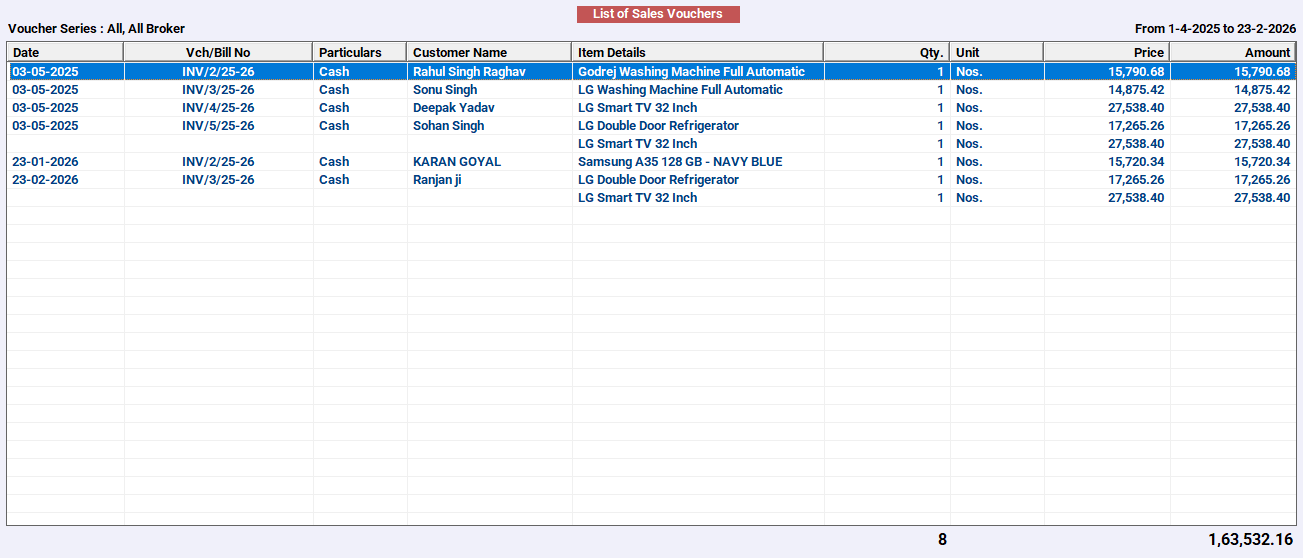Select the KARAN GOYAL customer row
Screen dimensions: 1303x558
(x=651, y=162)
